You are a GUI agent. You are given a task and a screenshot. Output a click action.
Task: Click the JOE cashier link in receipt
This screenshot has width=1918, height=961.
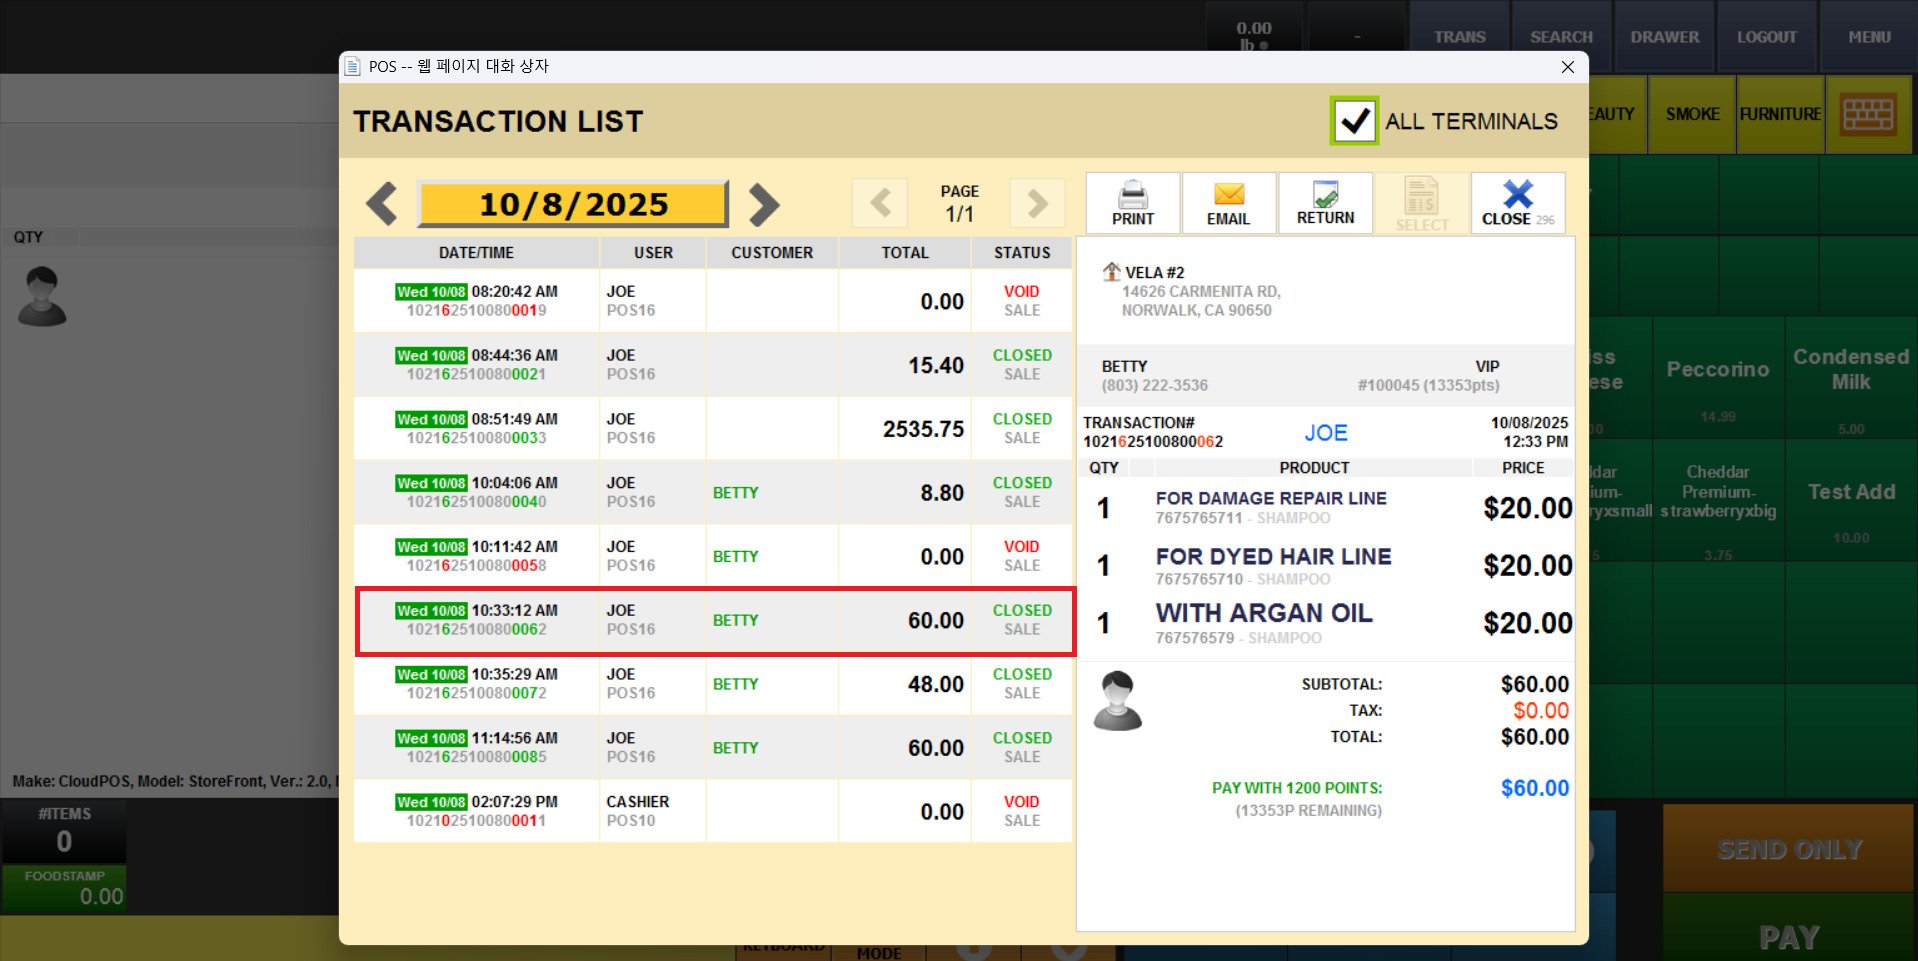click(x=1325, y=433)
